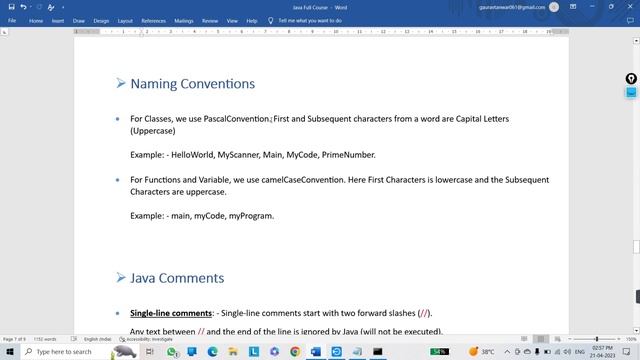Click the first line indent marker on ruler

tap(142, 30)
